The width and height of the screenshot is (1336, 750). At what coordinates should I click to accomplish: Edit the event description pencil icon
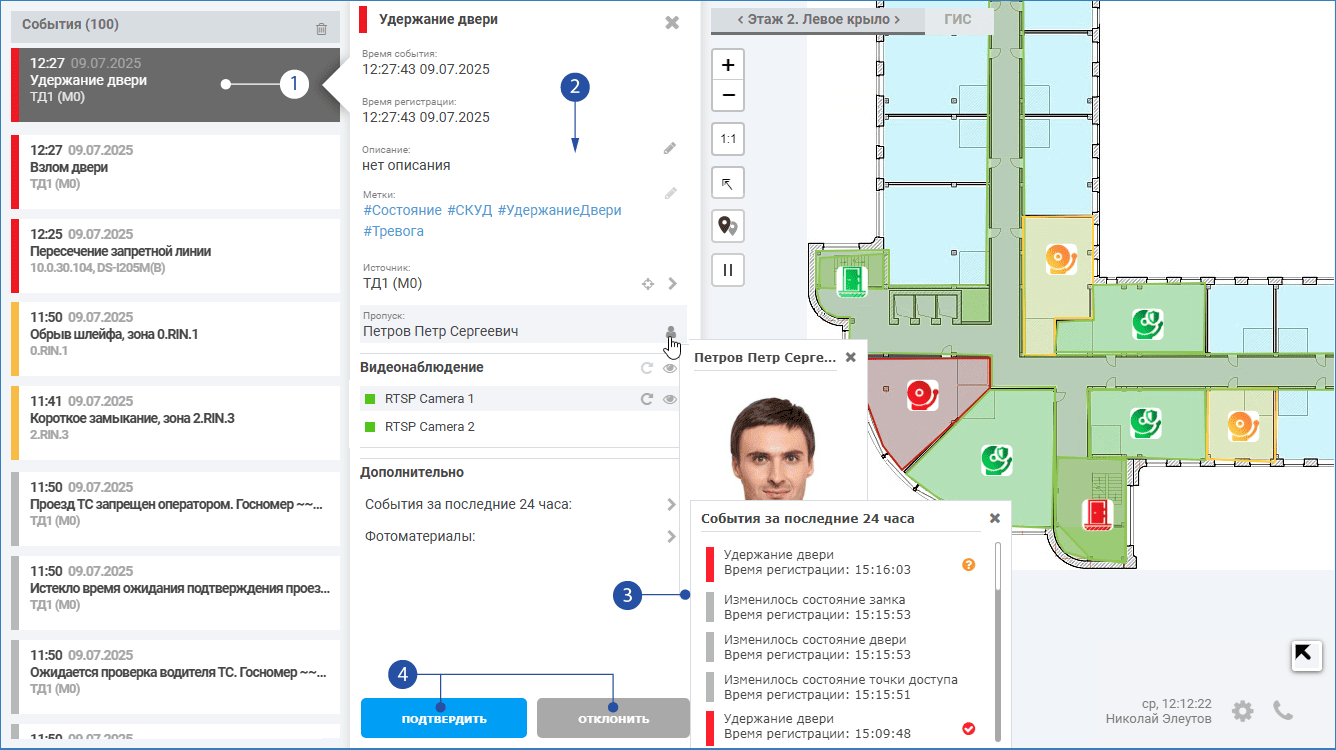pos(670,149)
